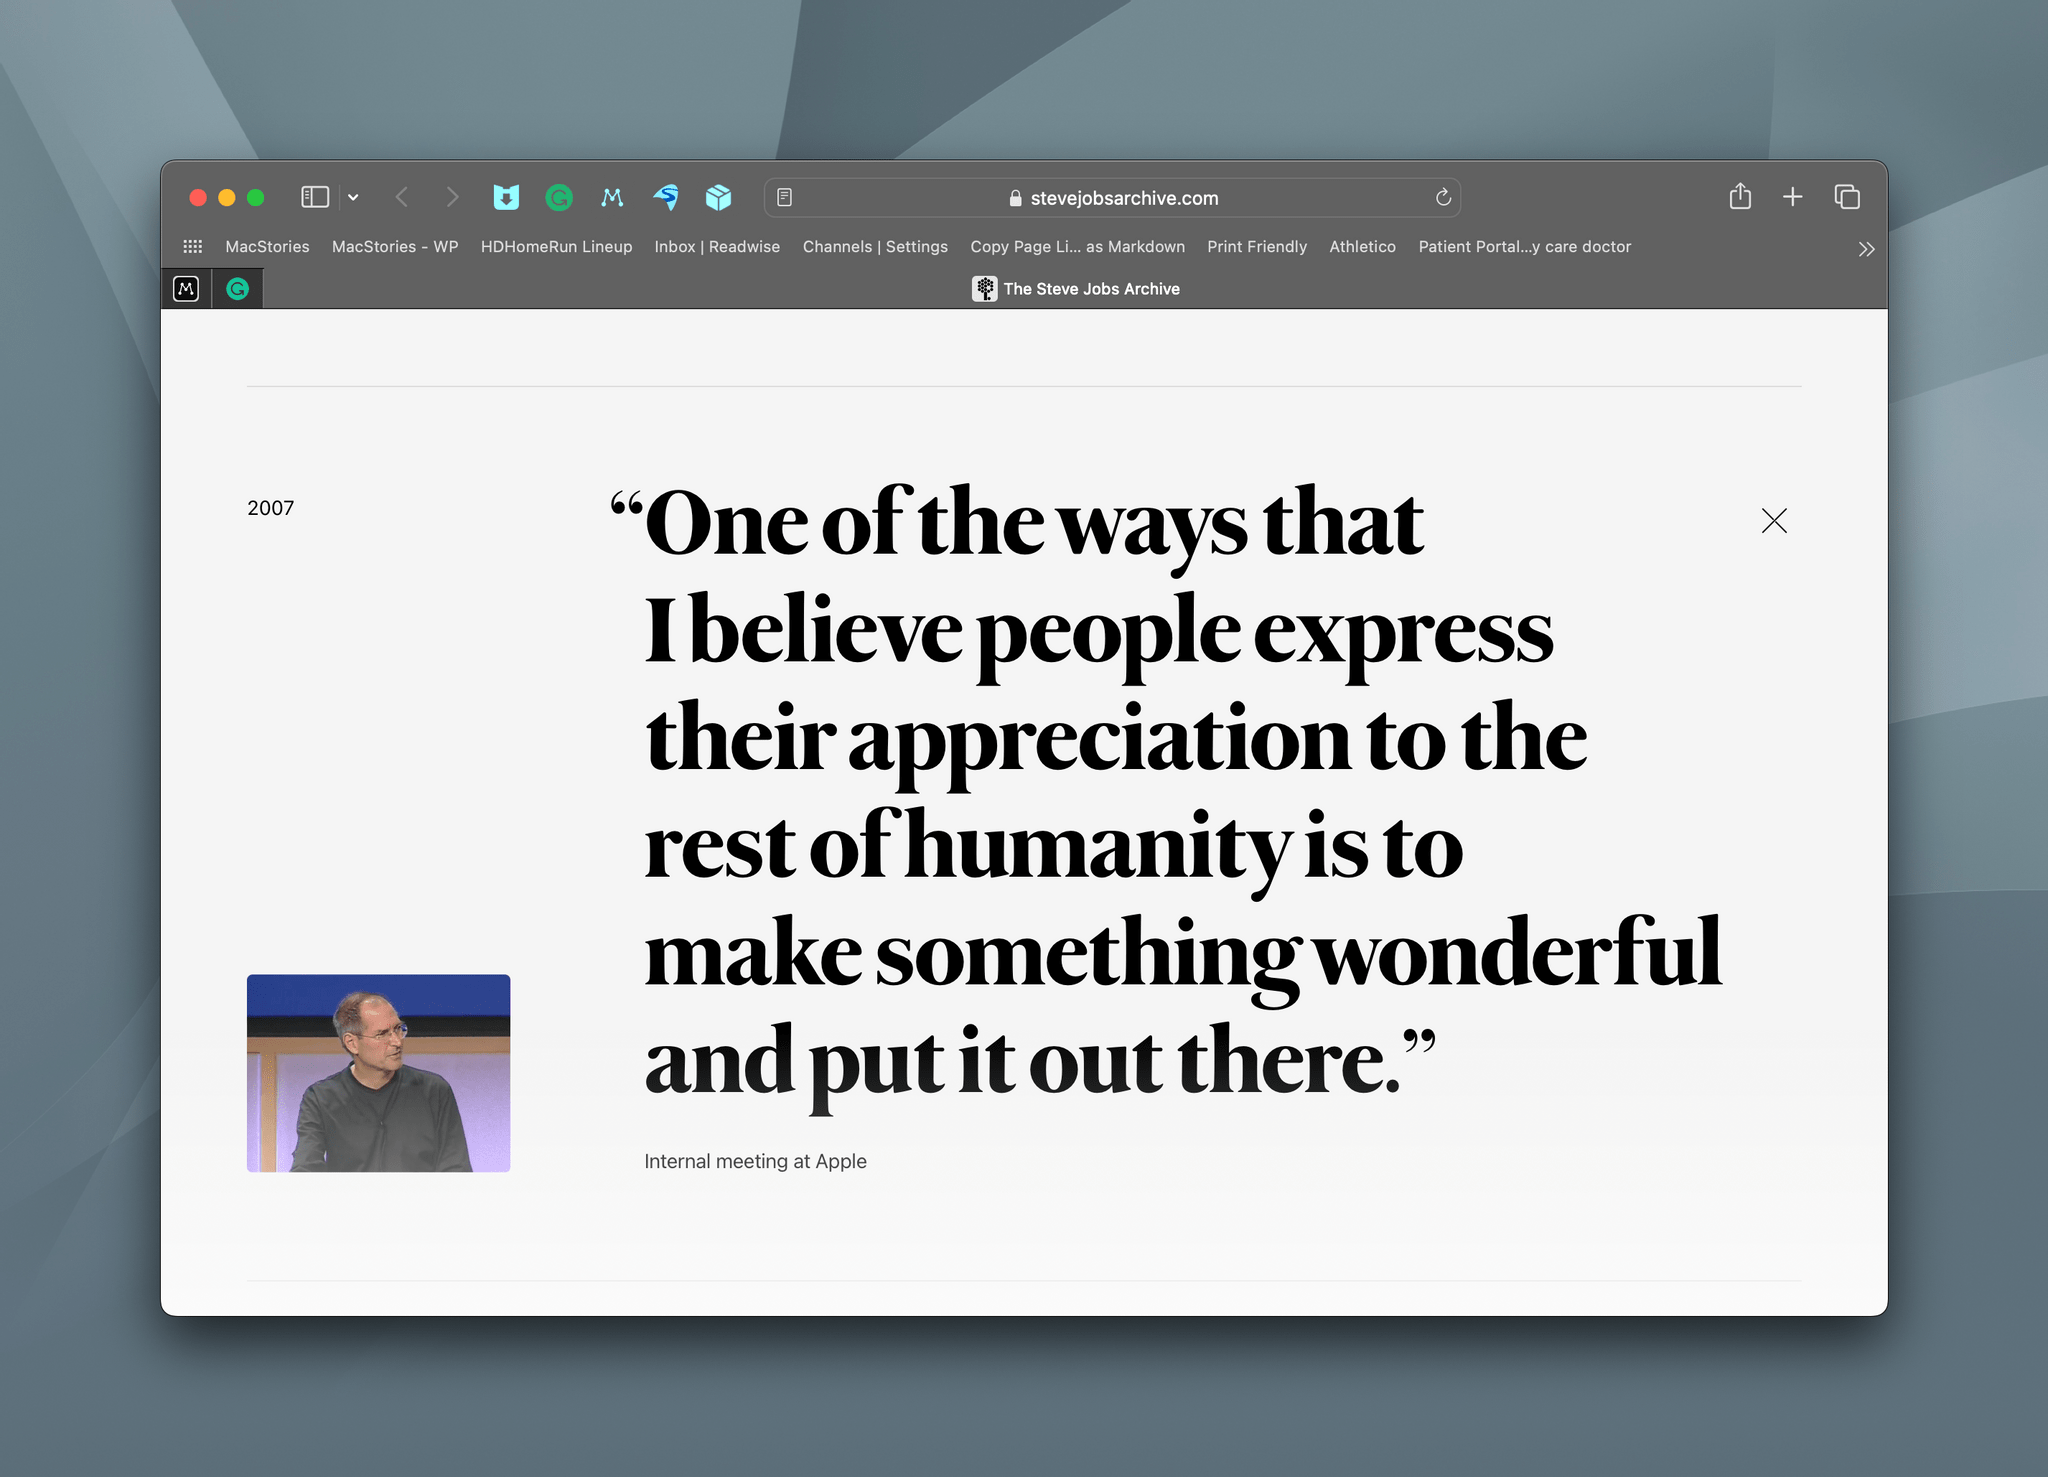Open the MacStories bookmark
Viewport: 2048px width, 1477px height.
tap(267, 246)
